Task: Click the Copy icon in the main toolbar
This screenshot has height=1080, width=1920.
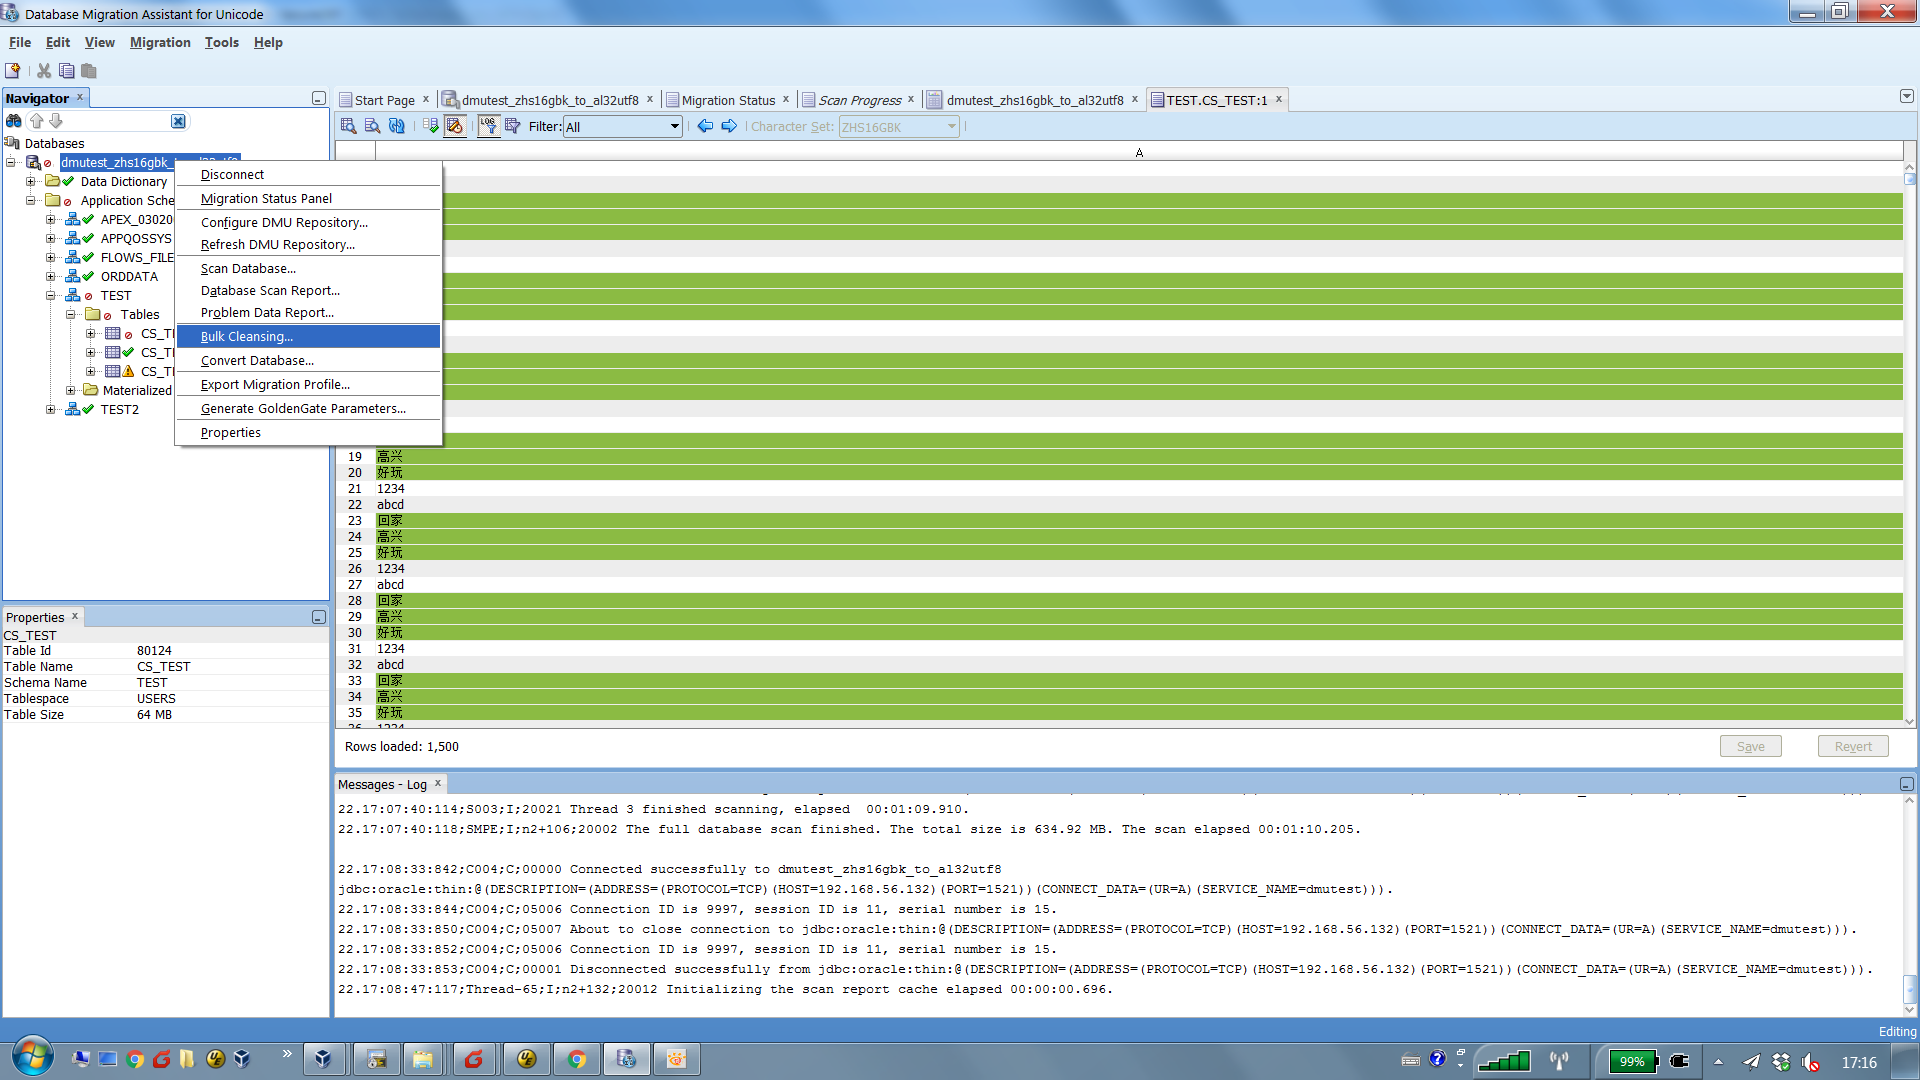Action: tap(67, 71)
